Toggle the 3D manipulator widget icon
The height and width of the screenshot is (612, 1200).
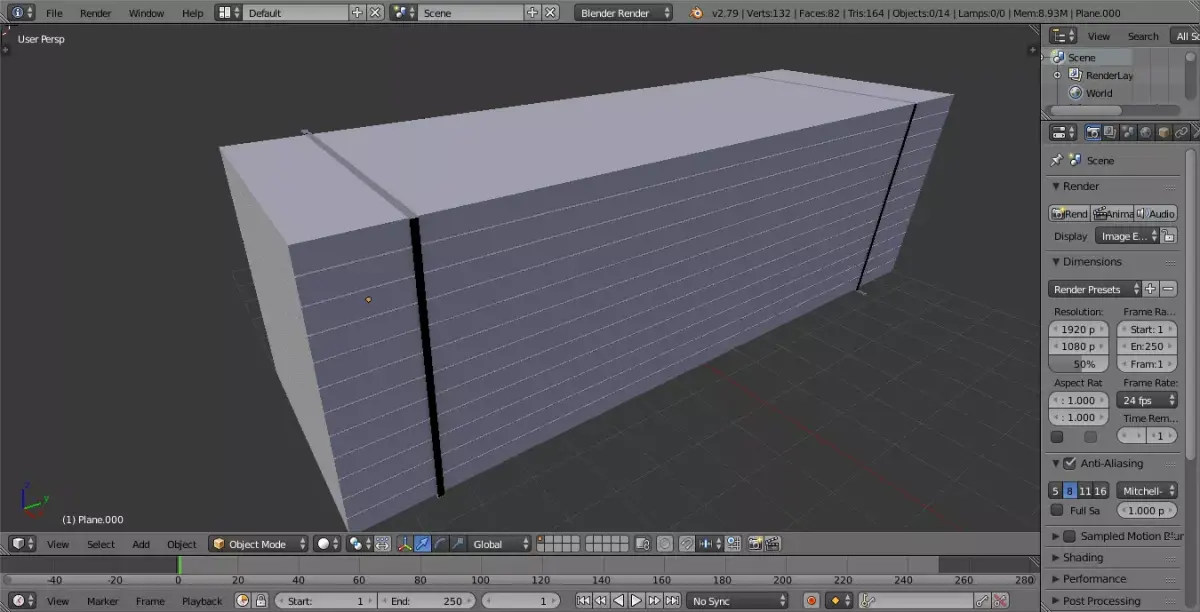point(405,544)
